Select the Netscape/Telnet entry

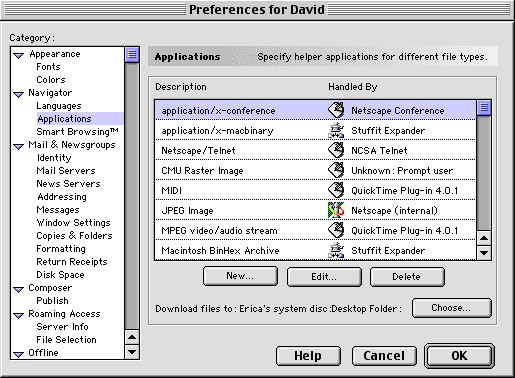pos(315,150)
